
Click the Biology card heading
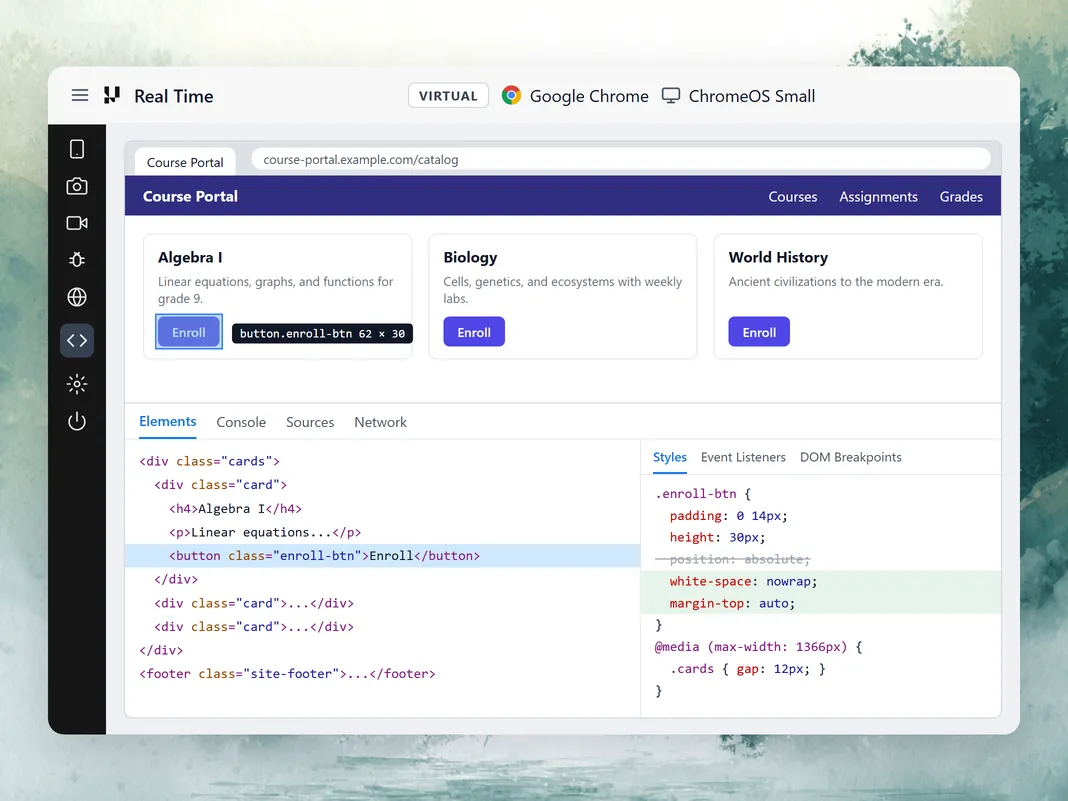(470, 257)
